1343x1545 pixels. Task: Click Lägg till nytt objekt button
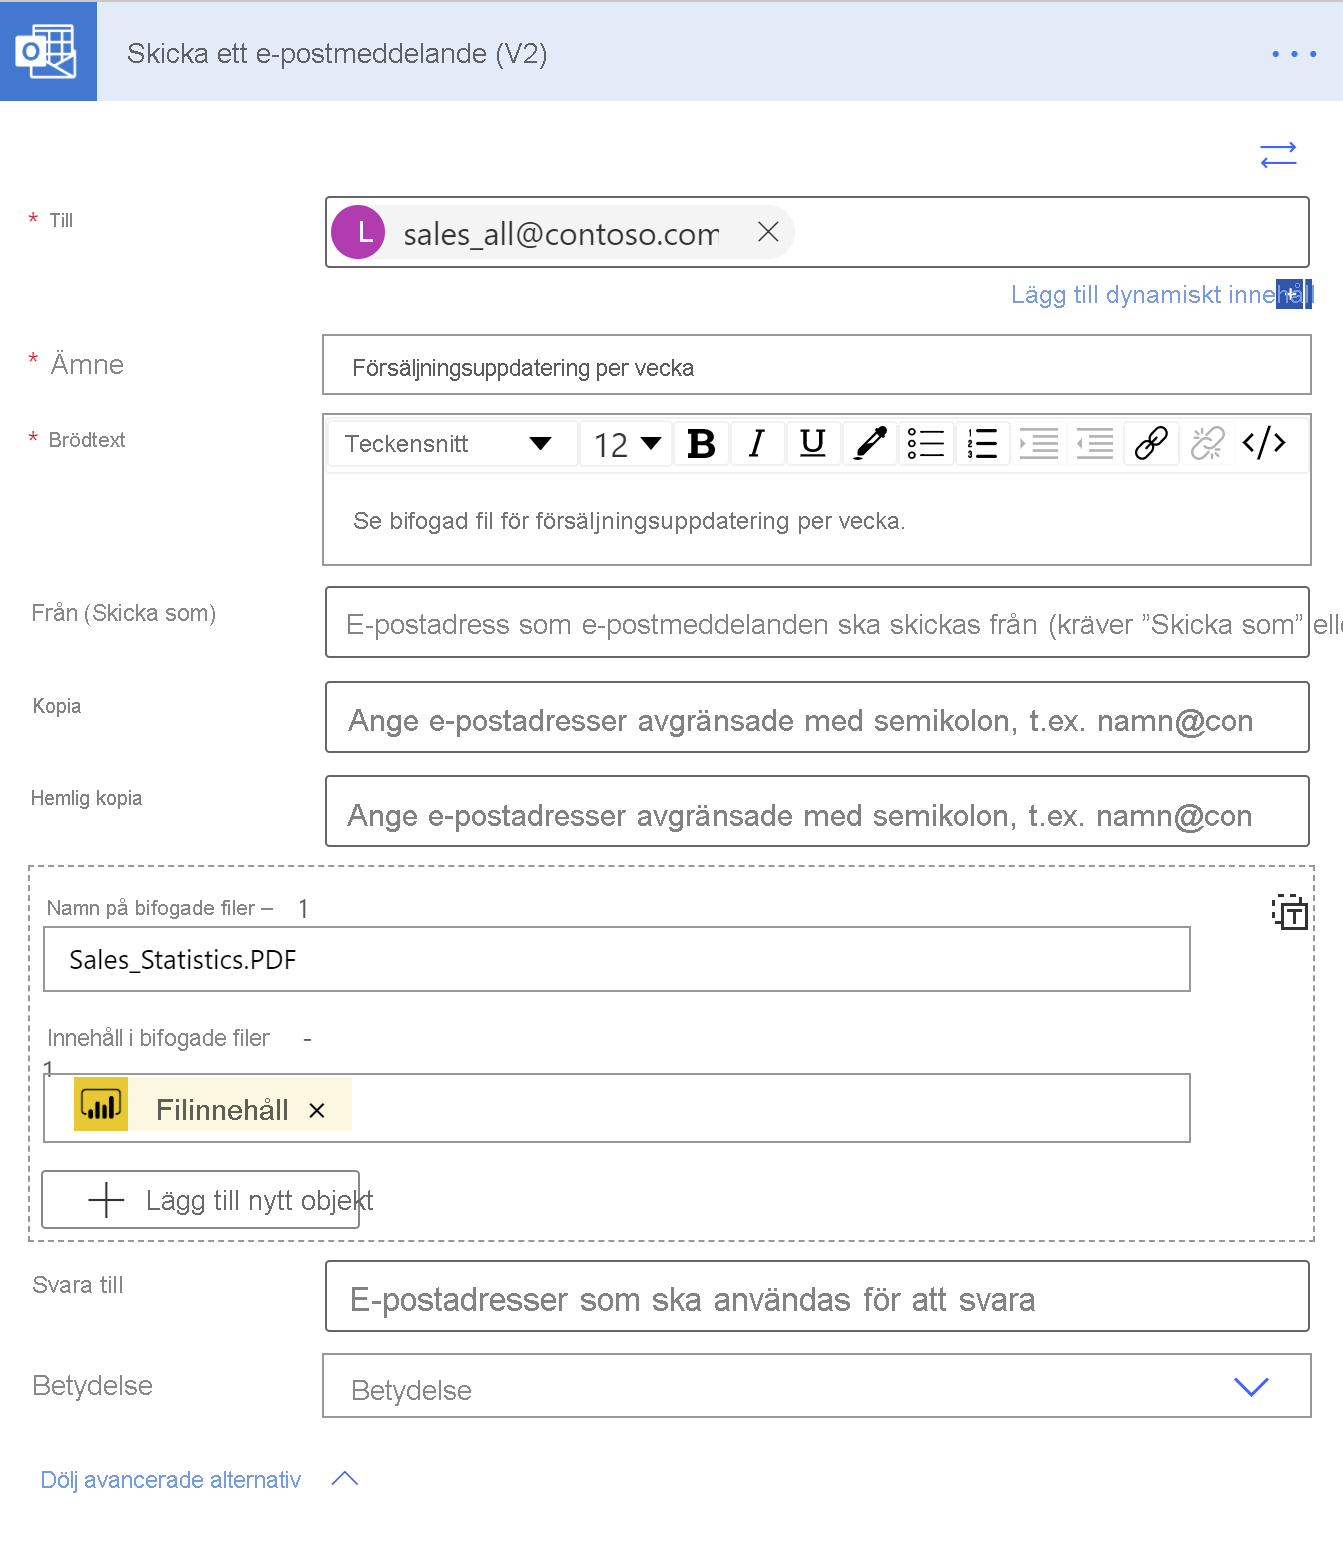200,1199
